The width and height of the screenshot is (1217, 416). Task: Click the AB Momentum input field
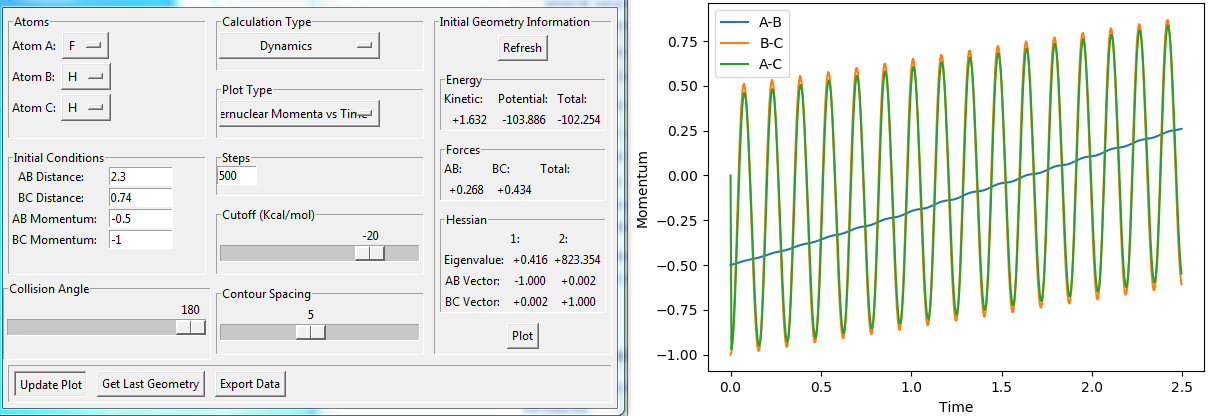tap(140, 218)
